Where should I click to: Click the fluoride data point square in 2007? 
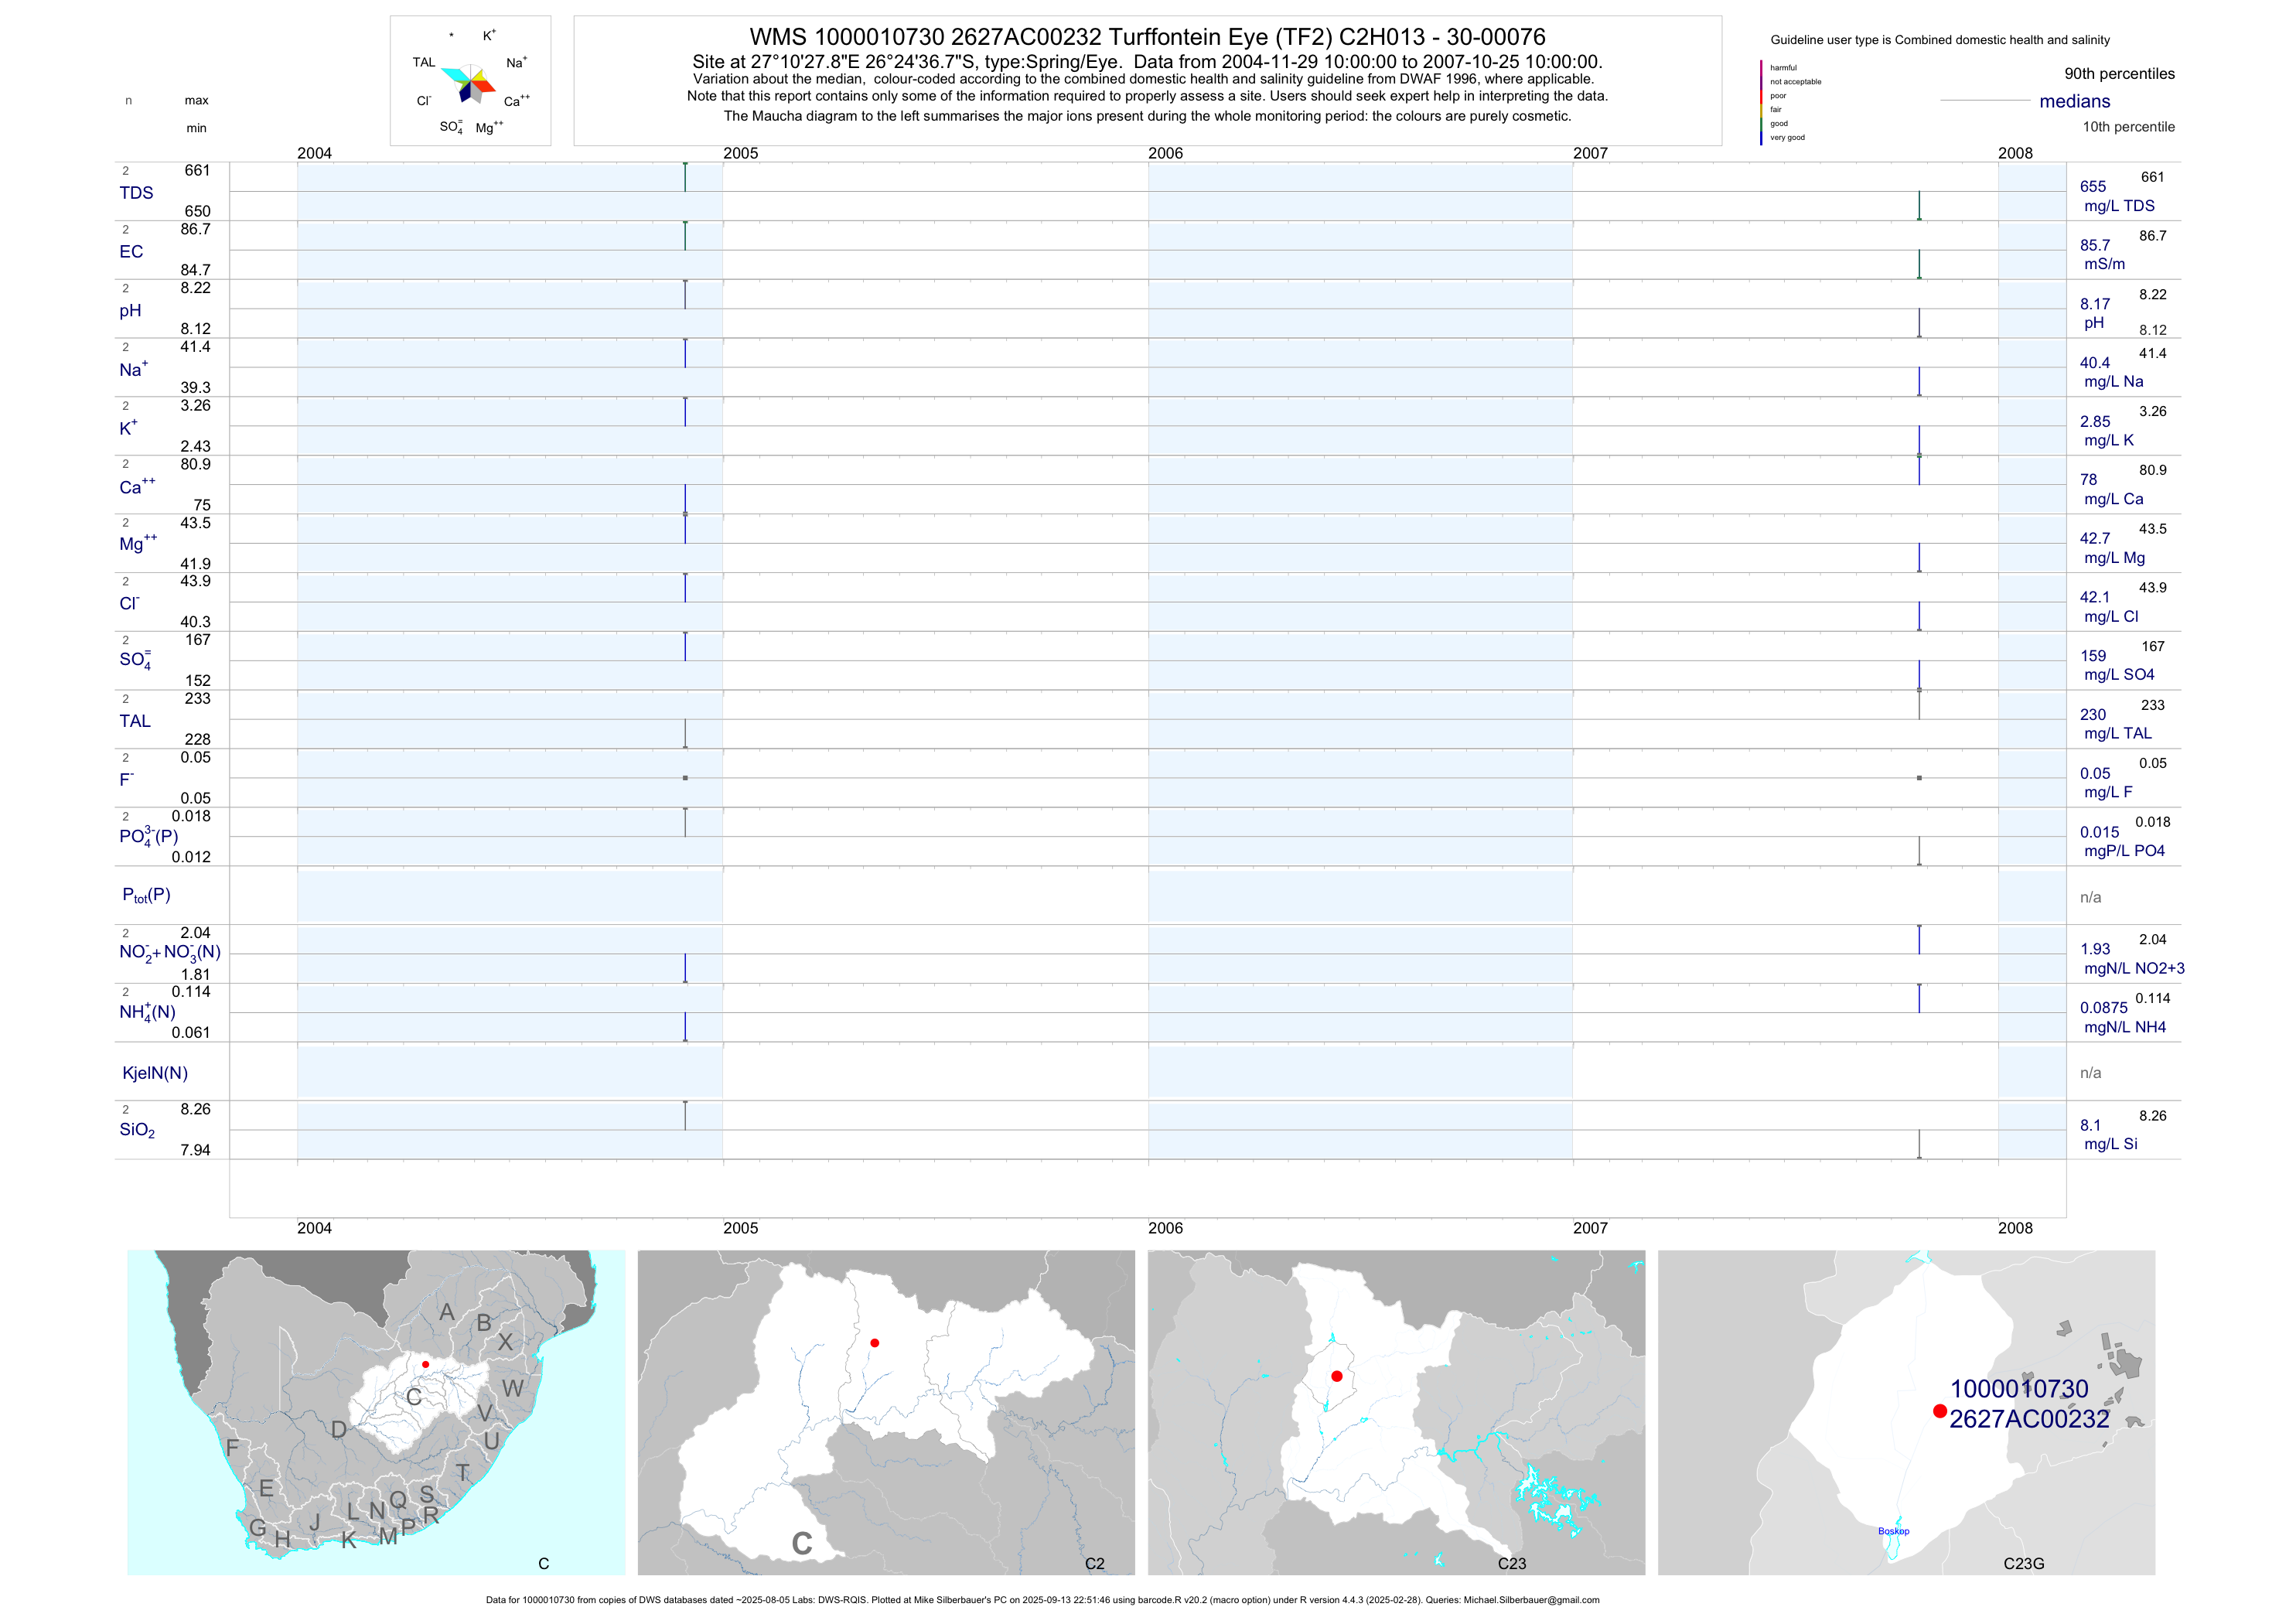[1919, 778]
